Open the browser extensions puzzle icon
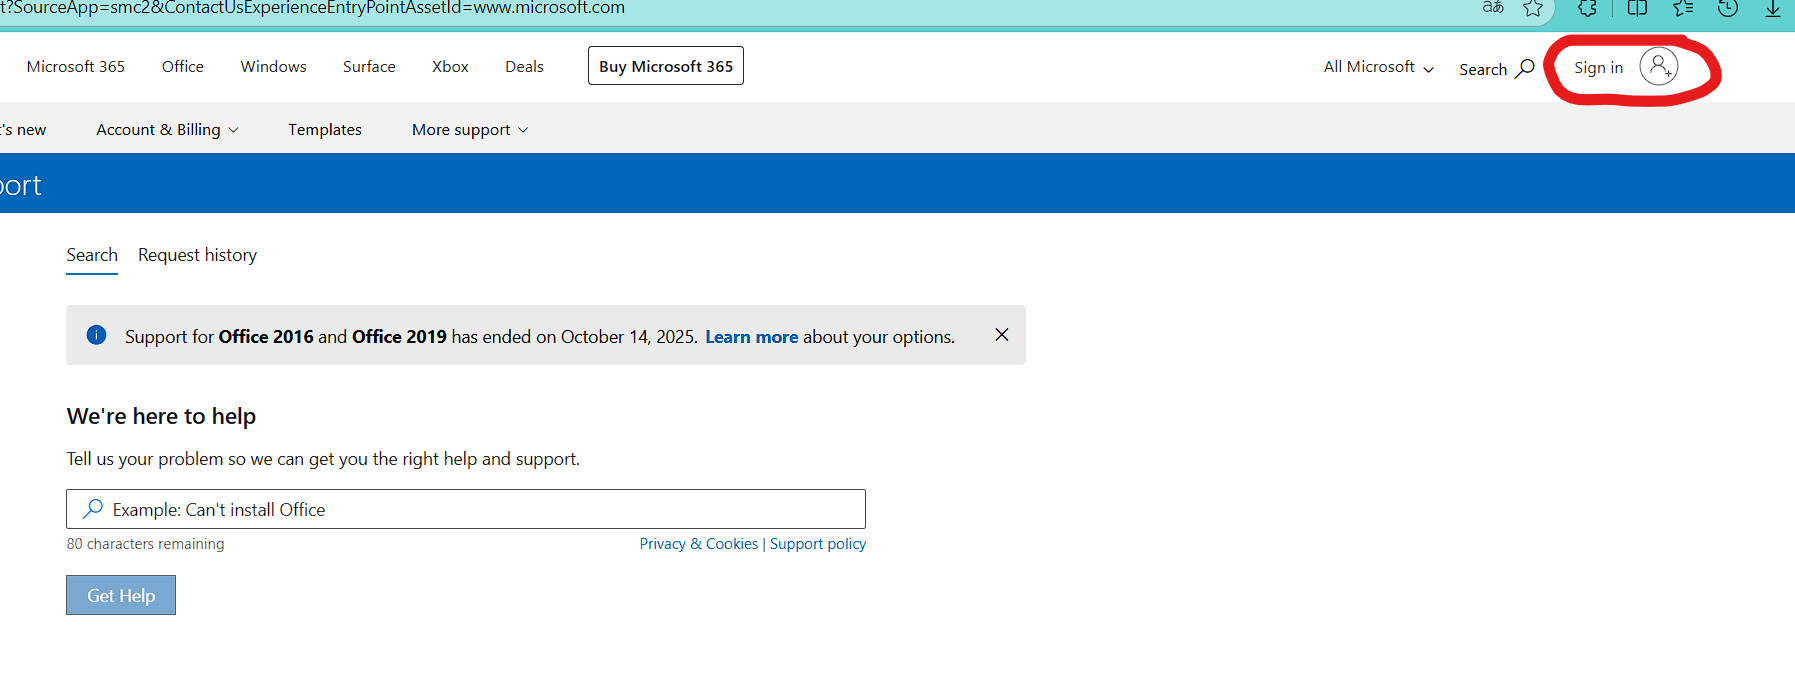The width and height of the screenshot is (1795, 692). pyautogui.click(x=1587, y=8)
